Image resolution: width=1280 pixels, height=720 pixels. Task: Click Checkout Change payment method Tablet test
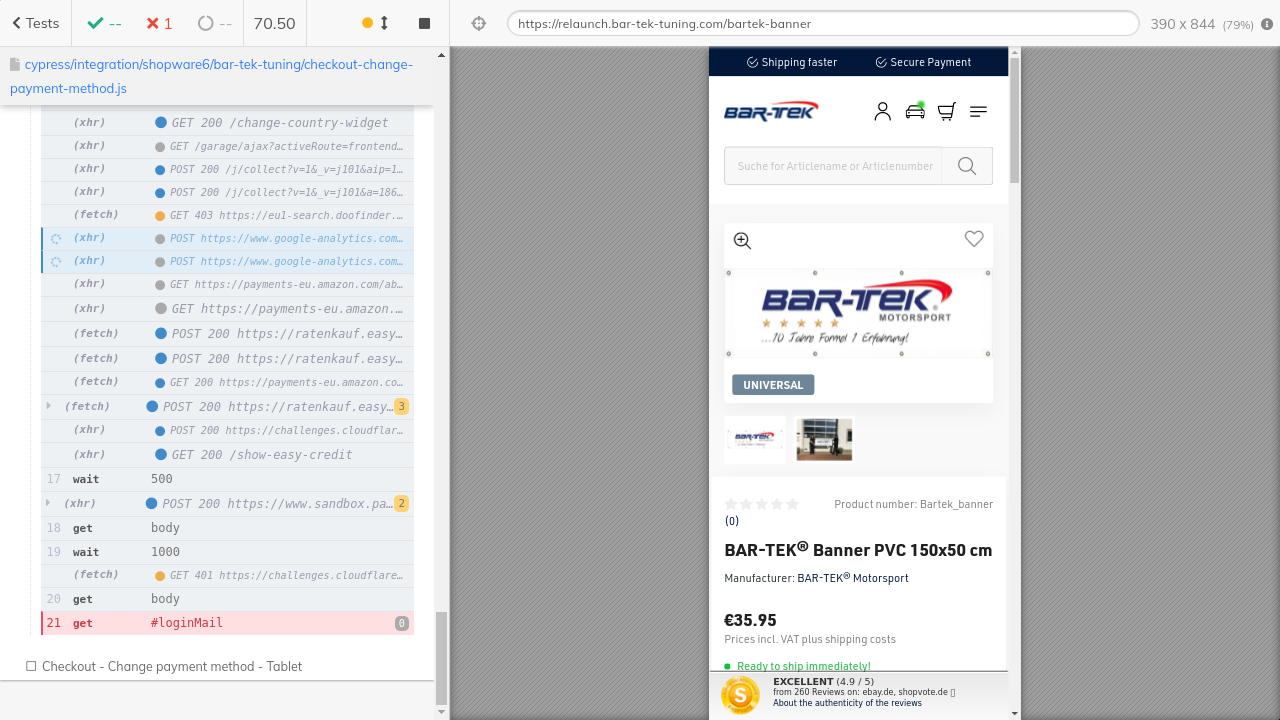(x=171, y=666)
